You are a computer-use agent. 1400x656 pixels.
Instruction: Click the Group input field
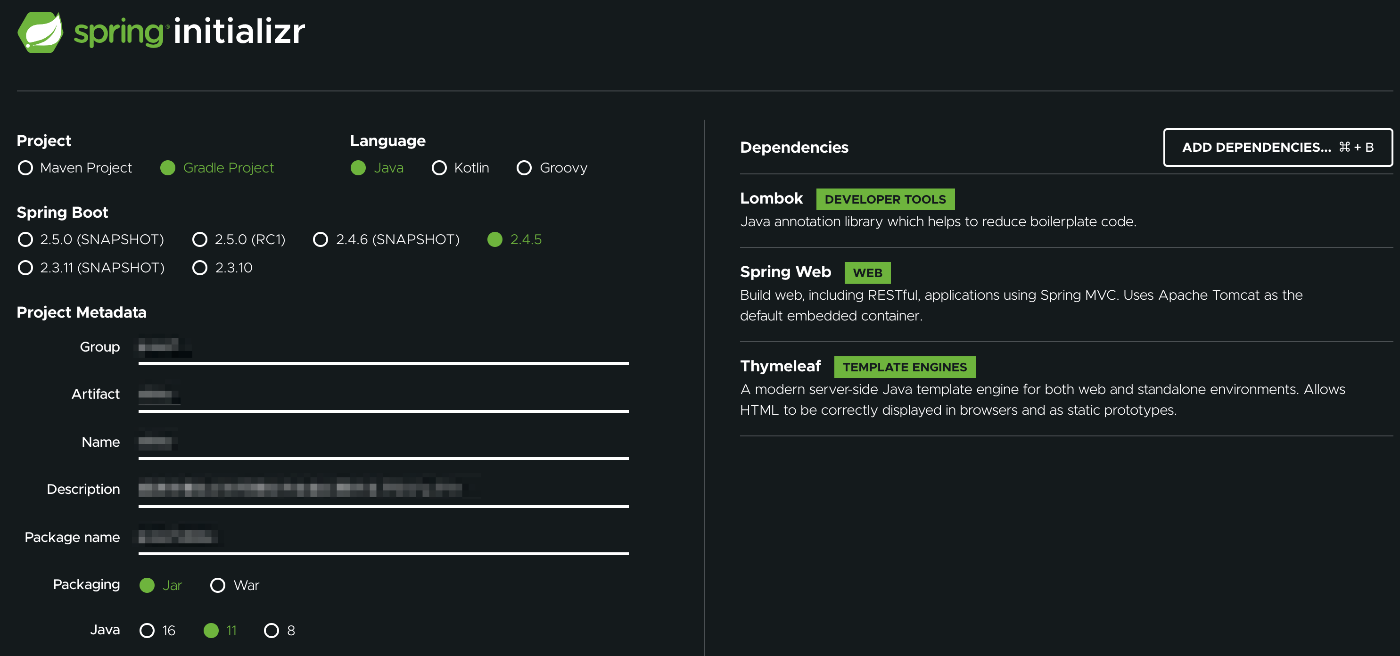[383, 348]
